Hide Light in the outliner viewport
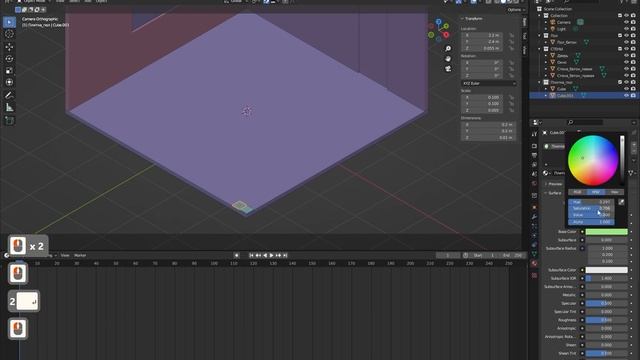The height and width of the screenshot is (360, 640). pos(626,29)
